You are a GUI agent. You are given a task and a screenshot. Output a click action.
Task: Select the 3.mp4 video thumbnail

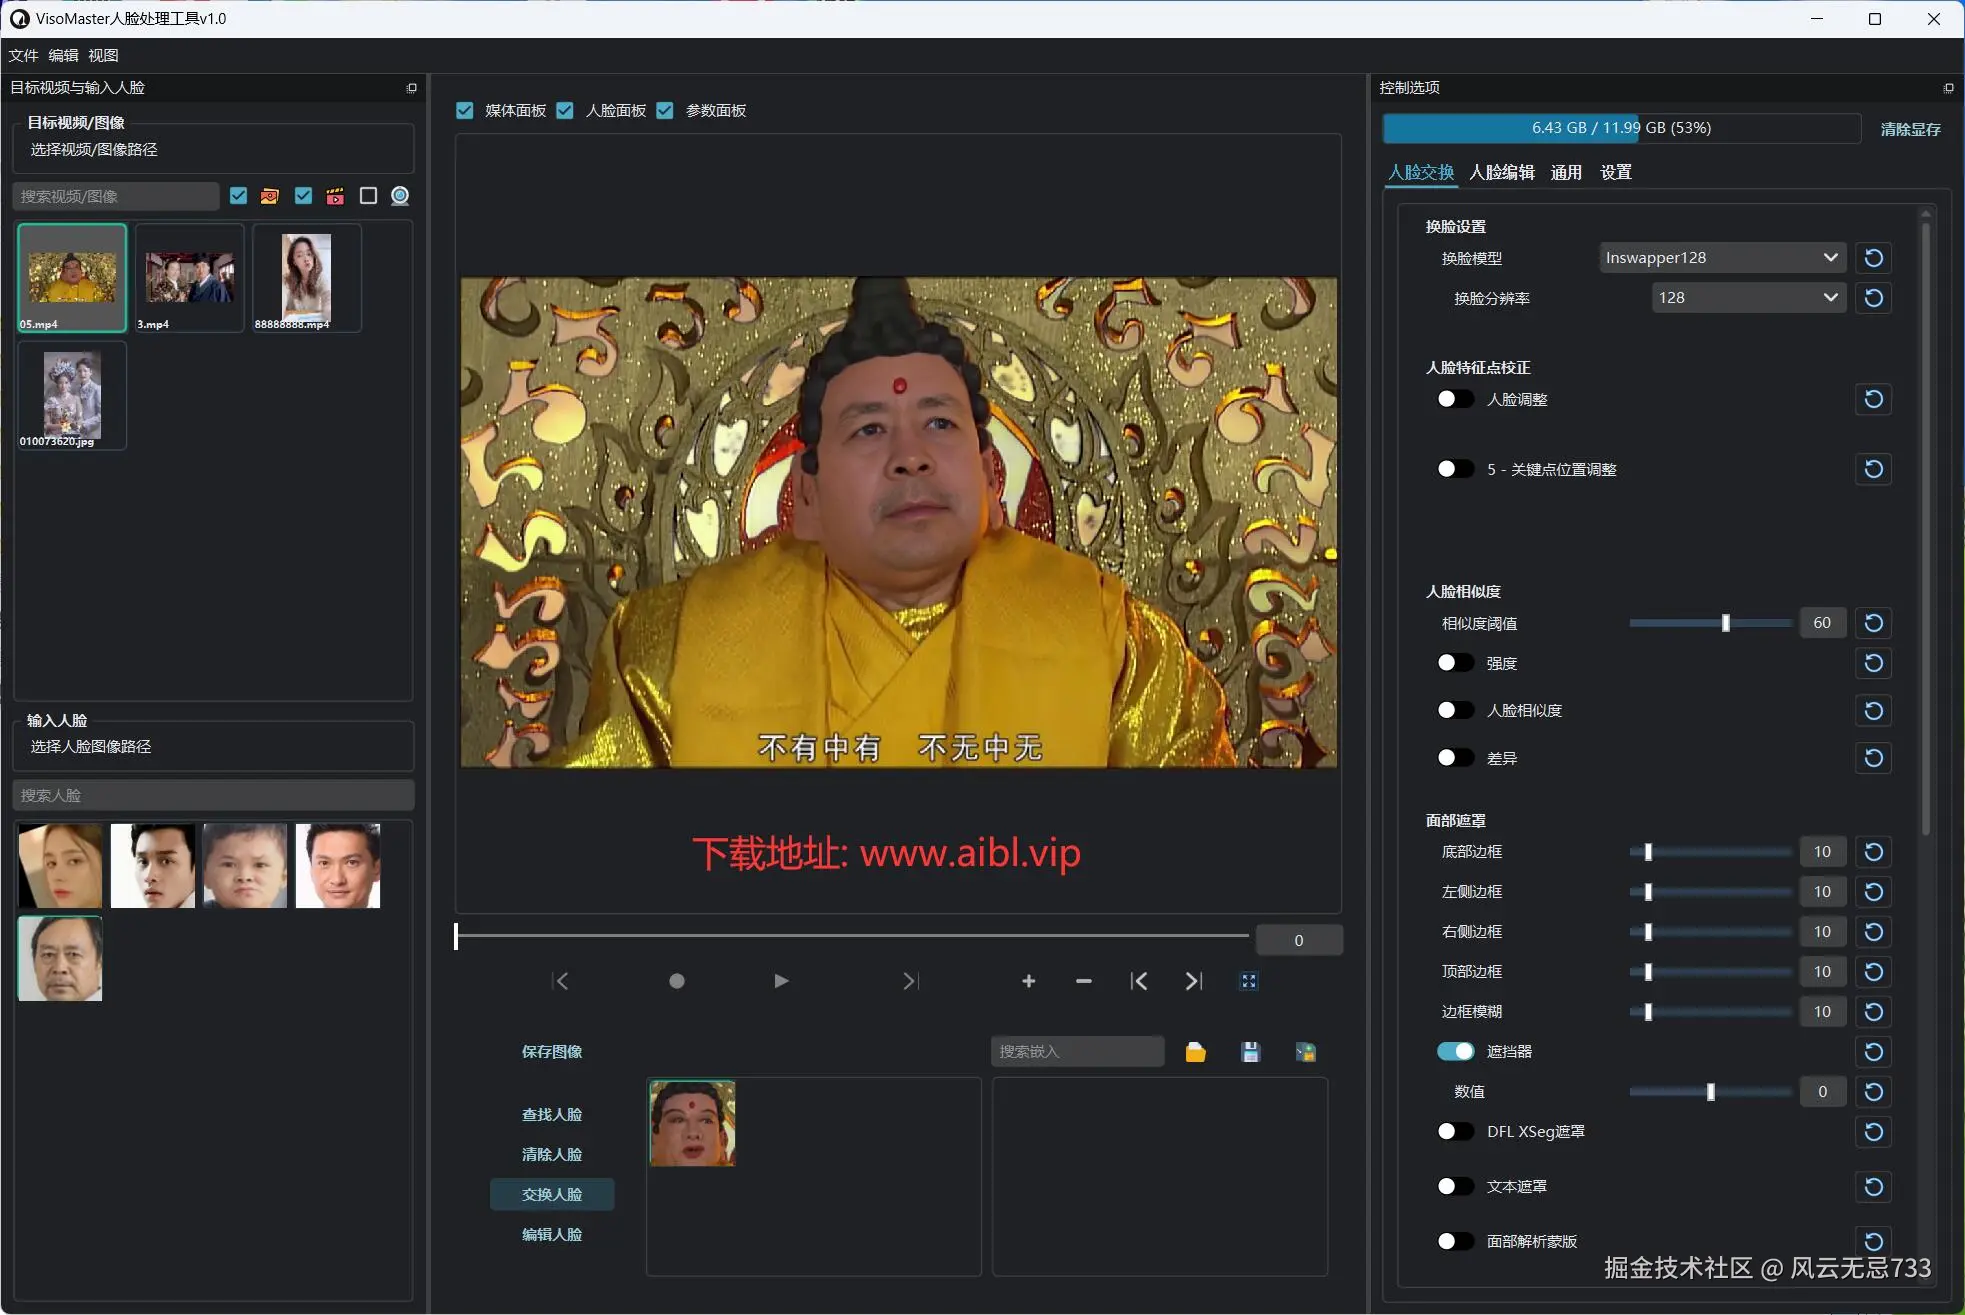tap(189, 278)
